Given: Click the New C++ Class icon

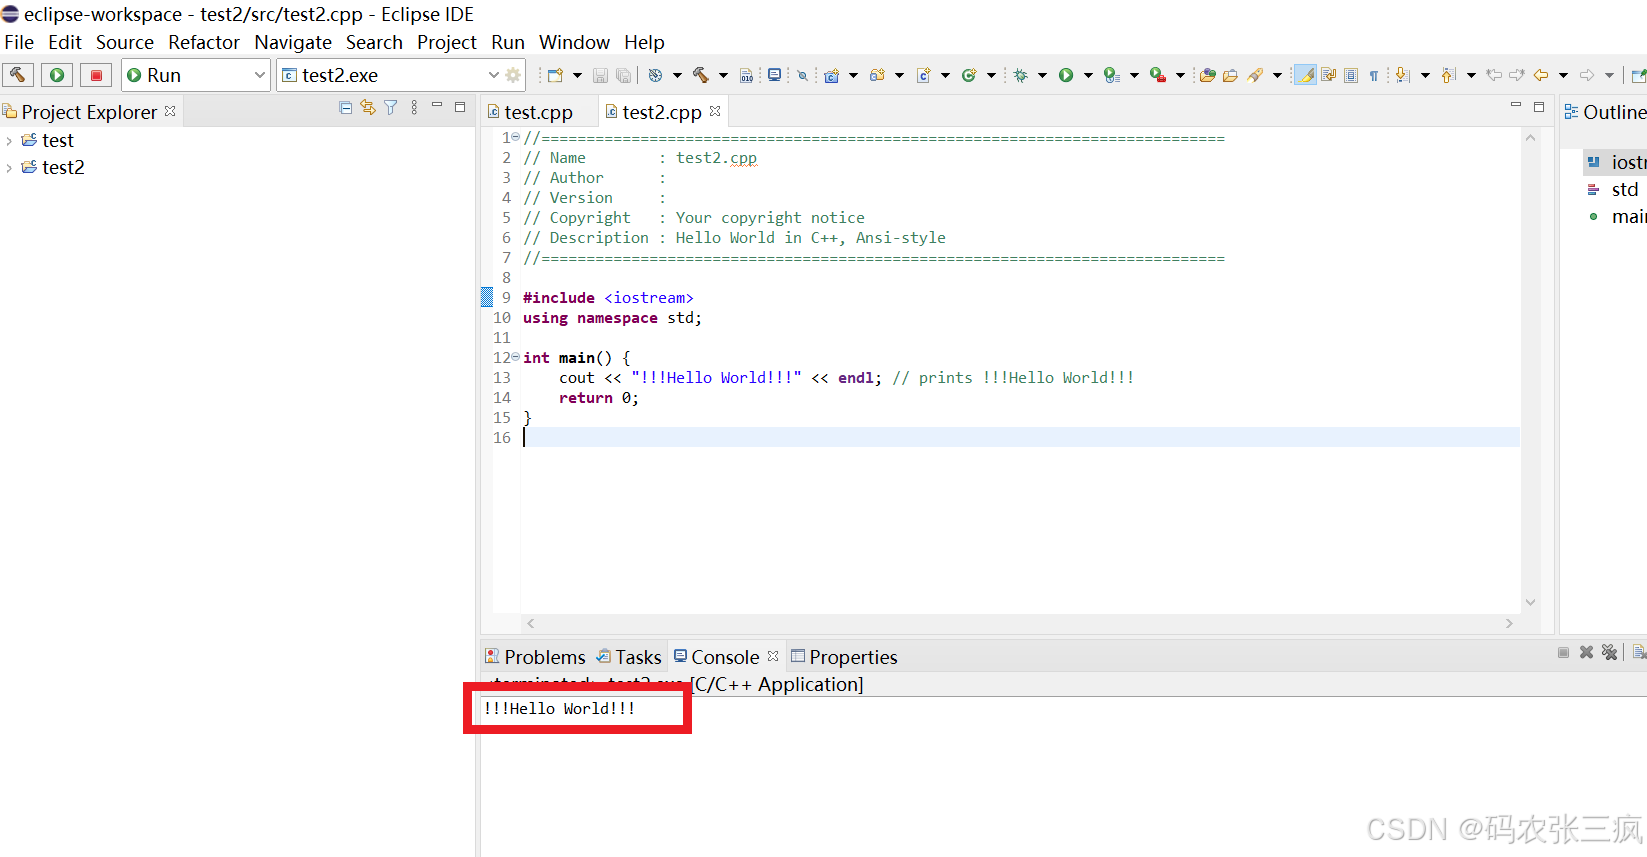Looking at the screenshot, I should [969, 75].
